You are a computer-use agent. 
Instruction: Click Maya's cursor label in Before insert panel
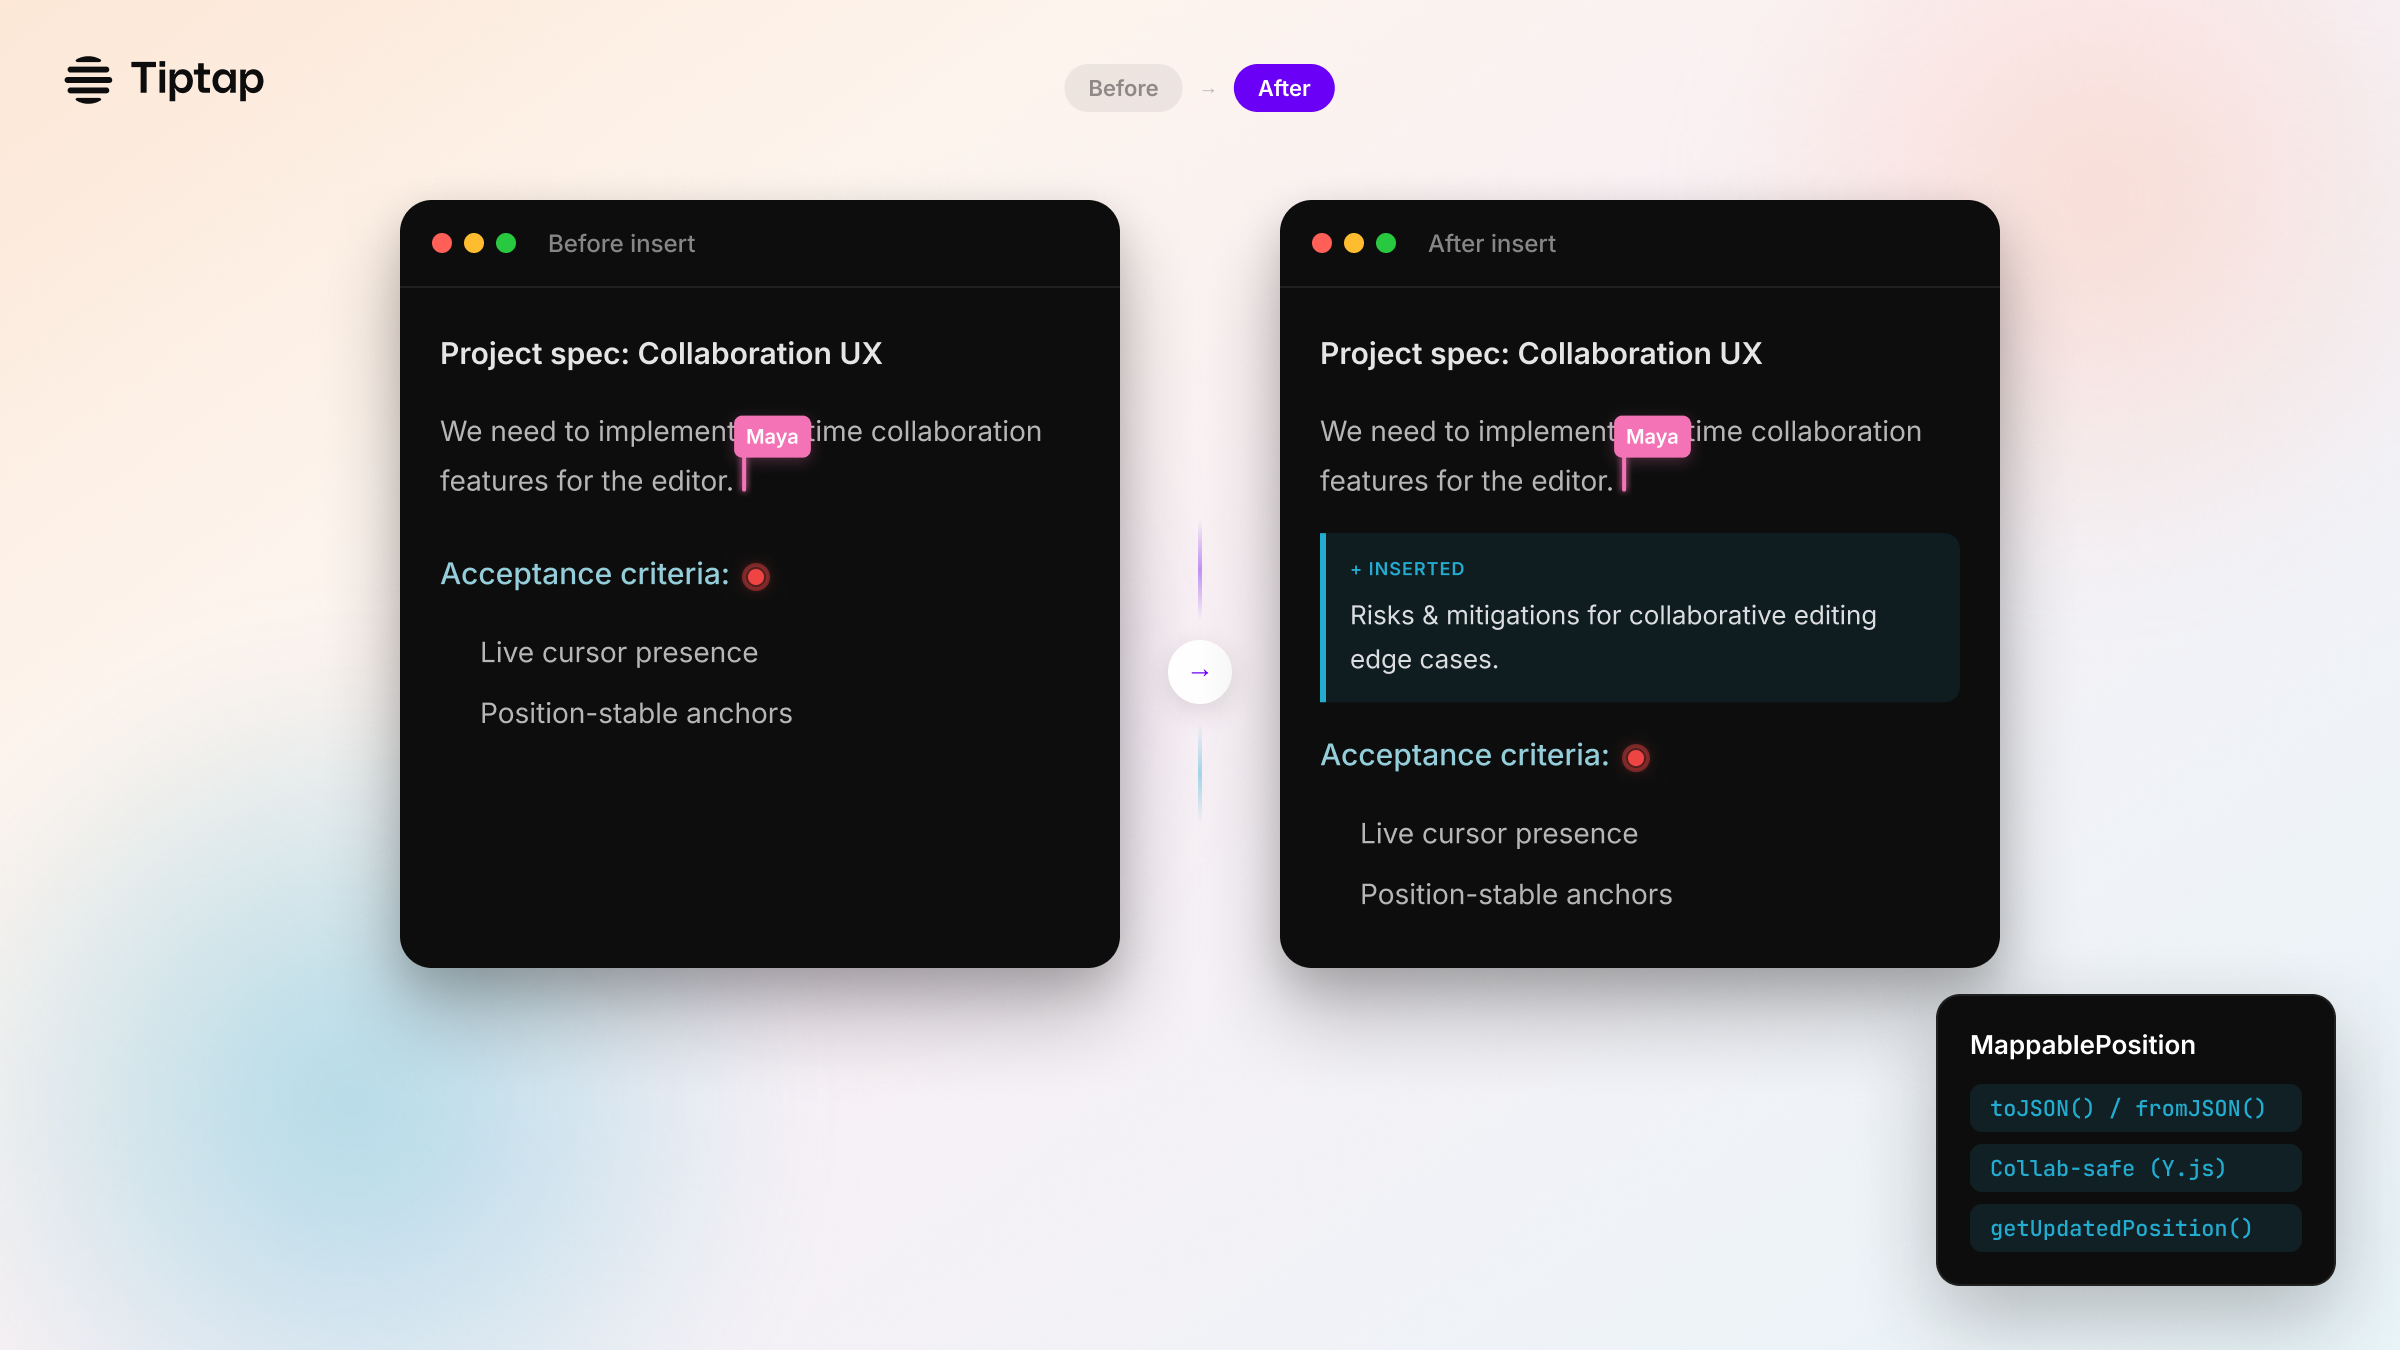pyautogui.click(x=772, y=437)
